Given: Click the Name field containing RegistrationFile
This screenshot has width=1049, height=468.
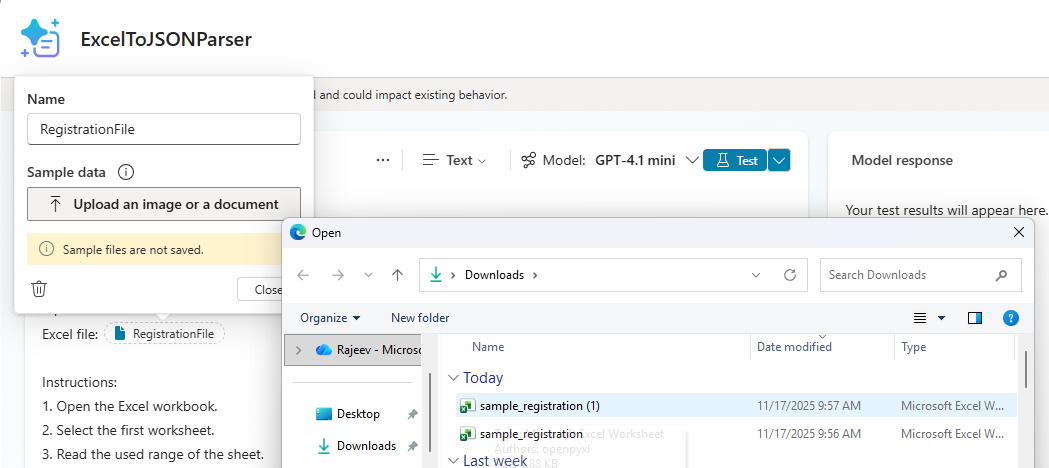Looking at the screenshot, I should 164,129.
